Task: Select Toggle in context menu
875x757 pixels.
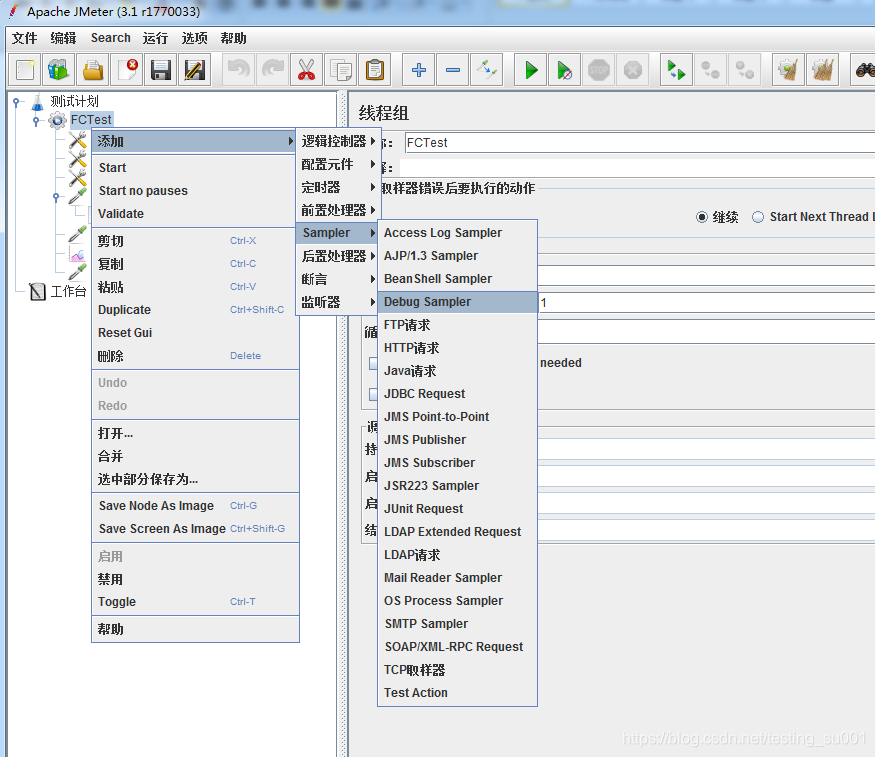Action: [x=195, y=602]
